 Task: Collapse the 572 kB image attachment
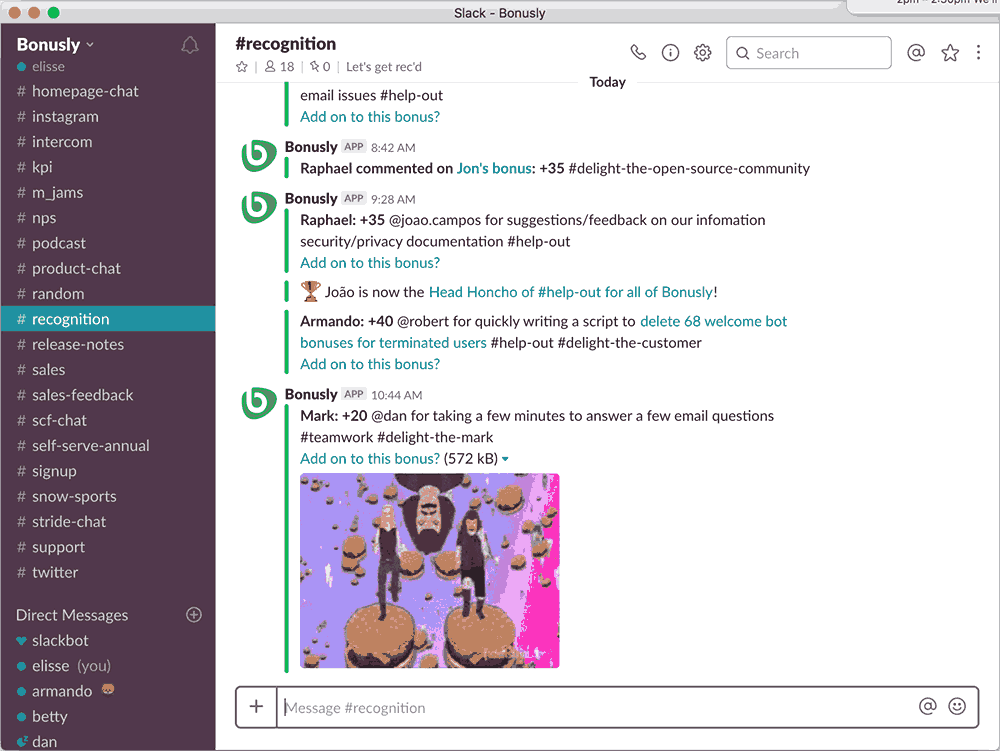pyautogui.click(x=505, y=459)
